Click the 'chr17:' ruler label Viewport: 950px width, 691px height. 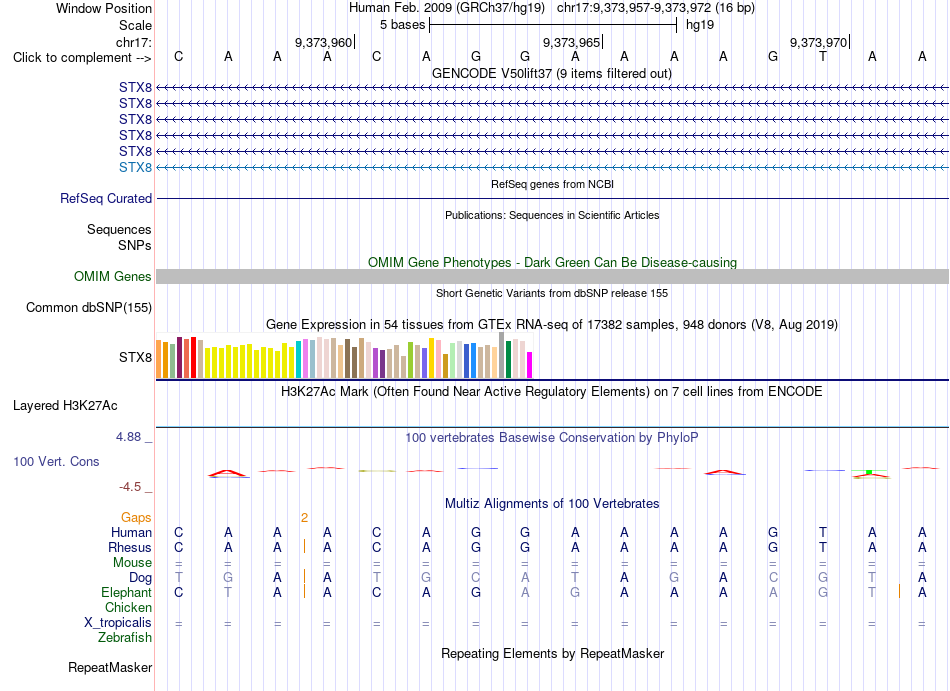click(134, 42)
